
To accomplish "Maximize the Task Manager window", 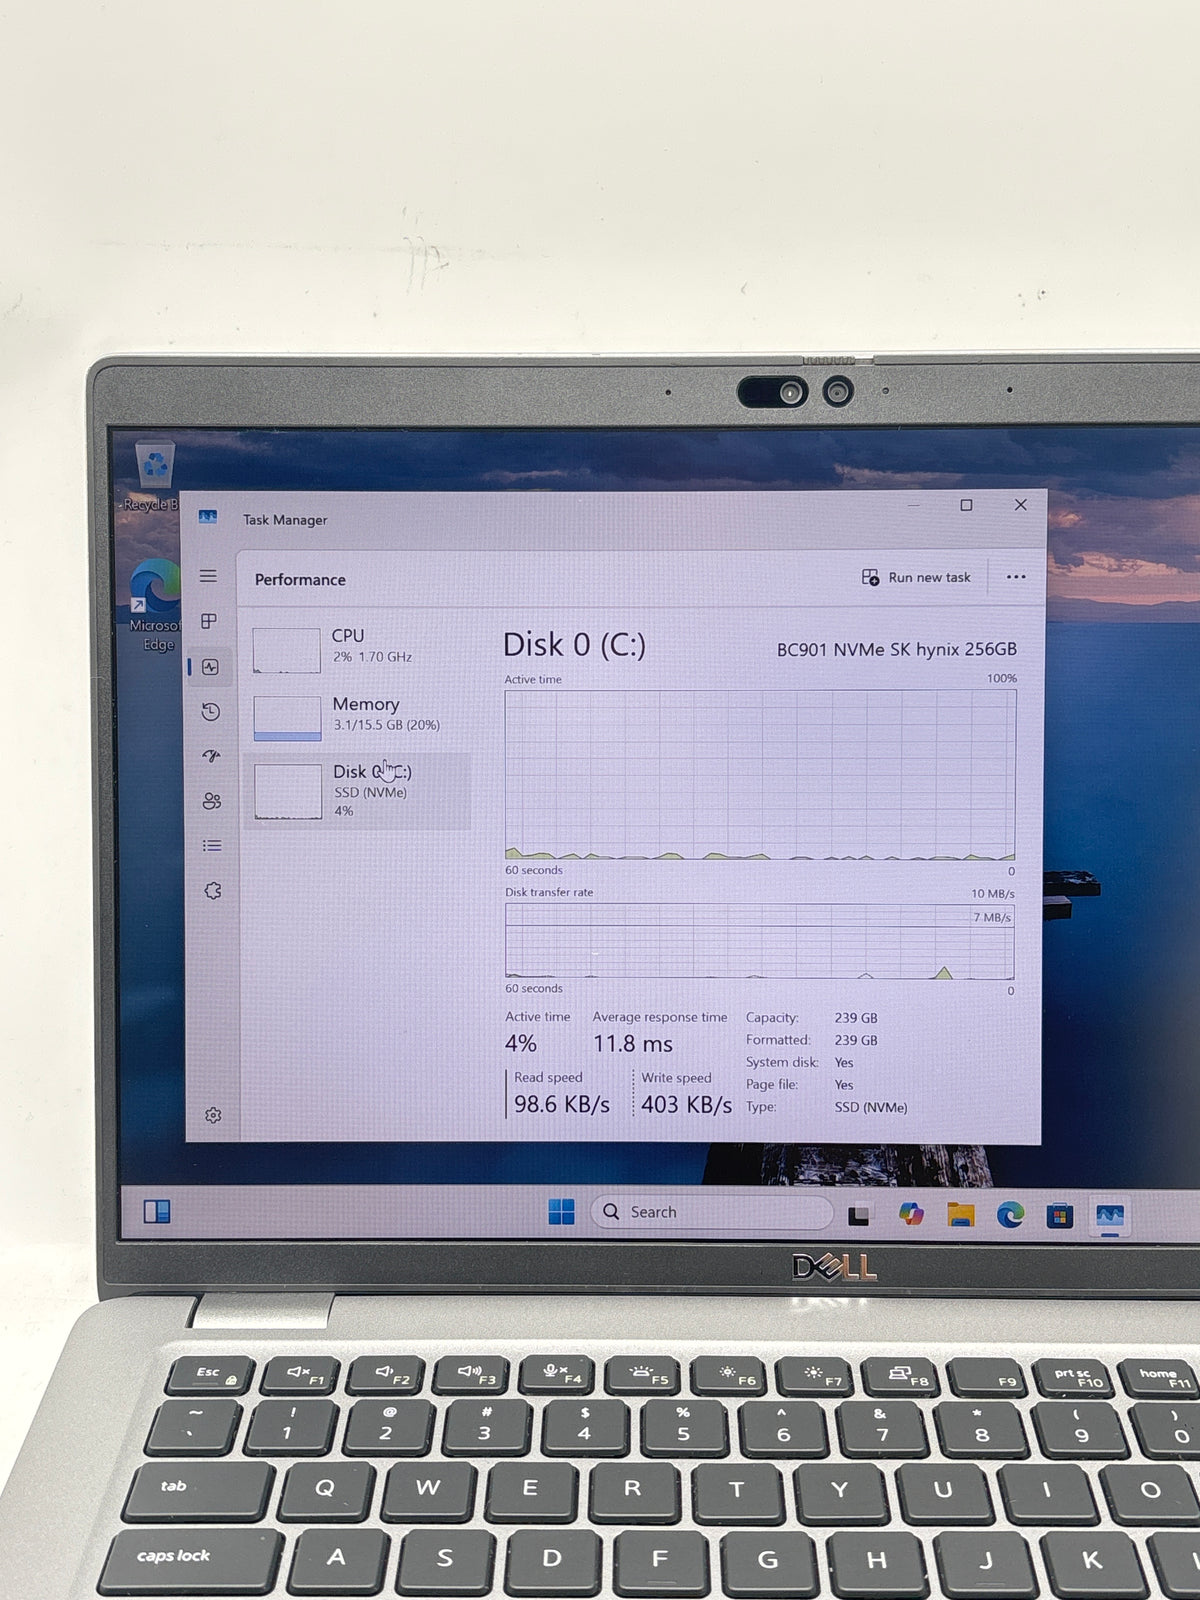I will pos(966,505).
